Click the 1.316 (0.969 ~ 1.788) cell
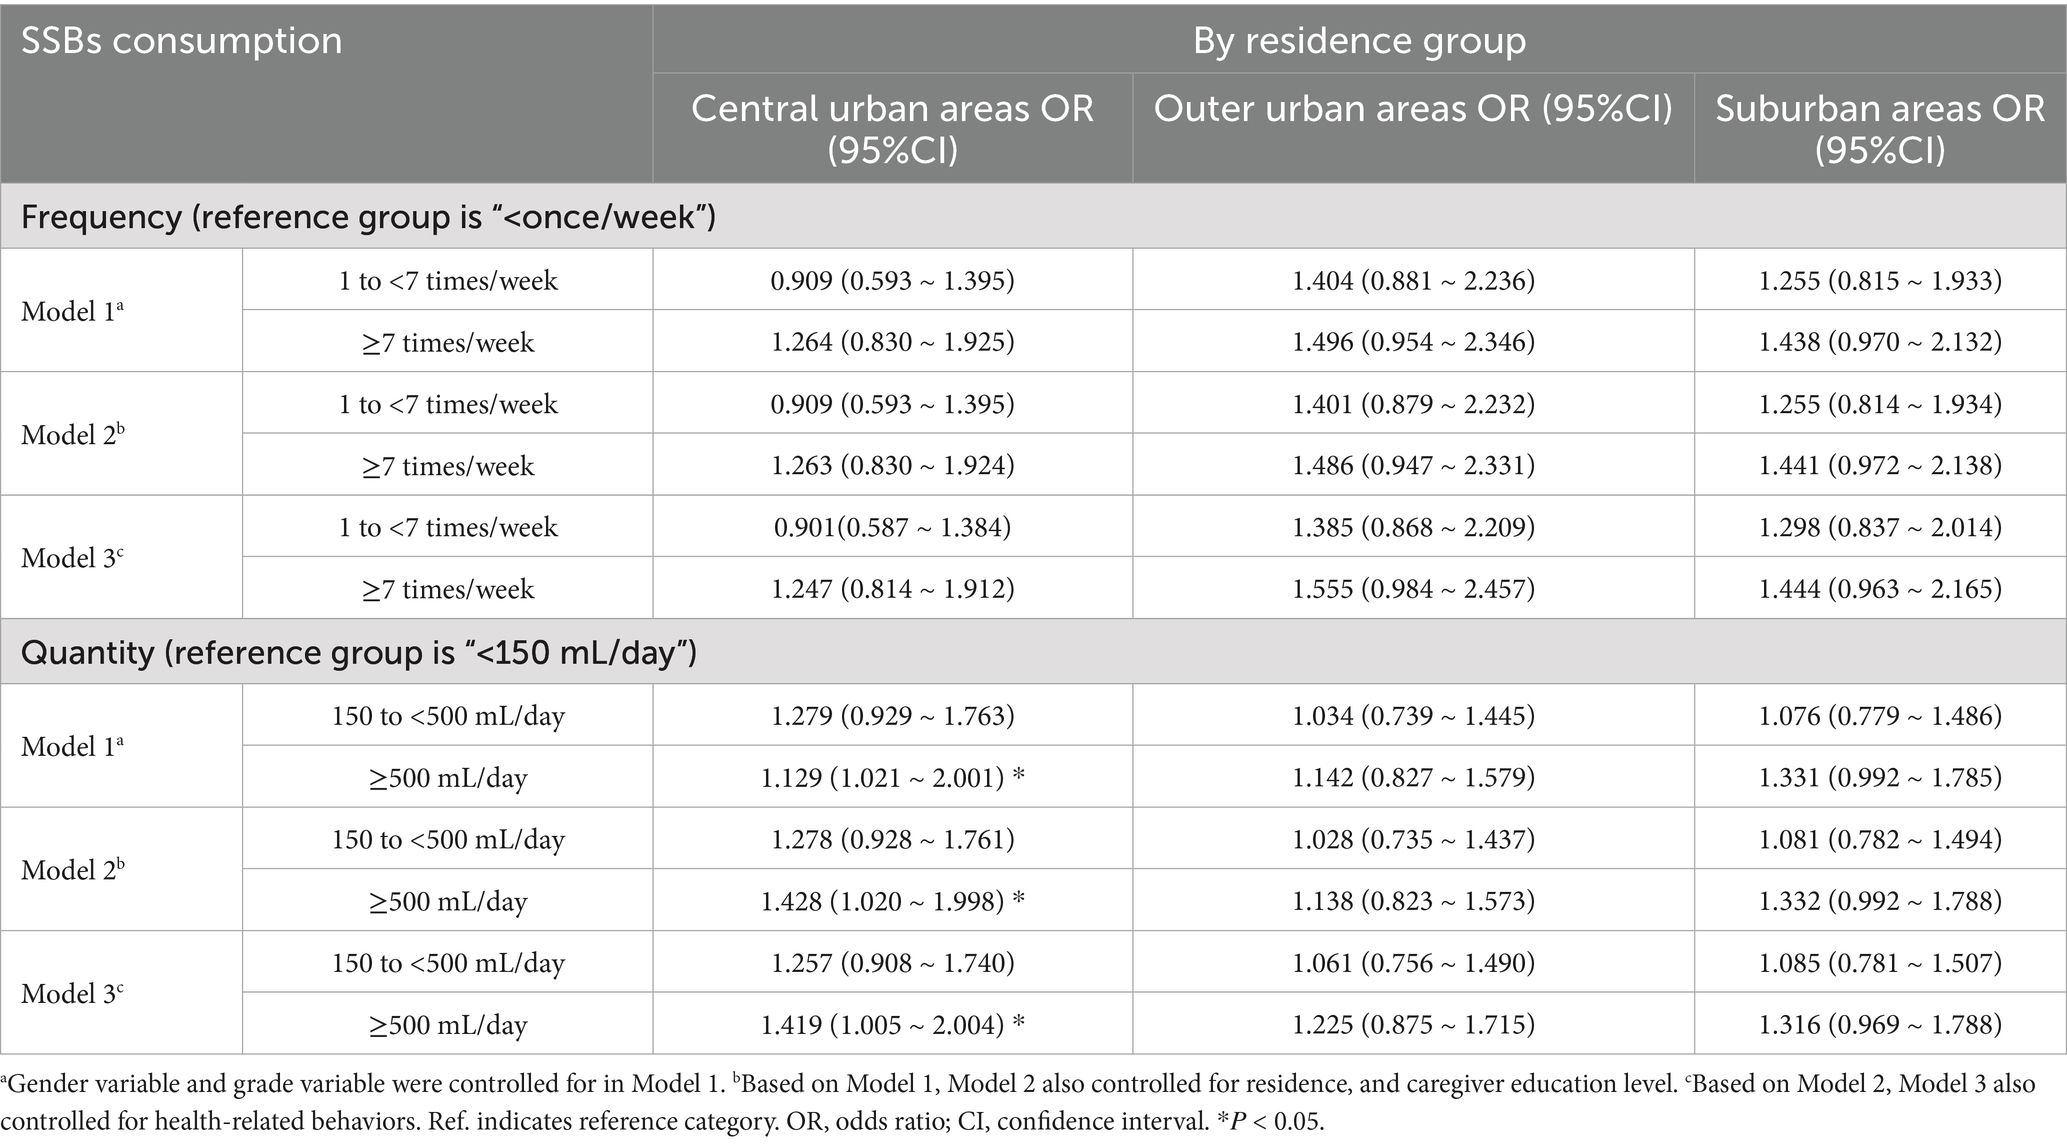The height and width of the screenshot is (1146, 2067). 1880,1024
